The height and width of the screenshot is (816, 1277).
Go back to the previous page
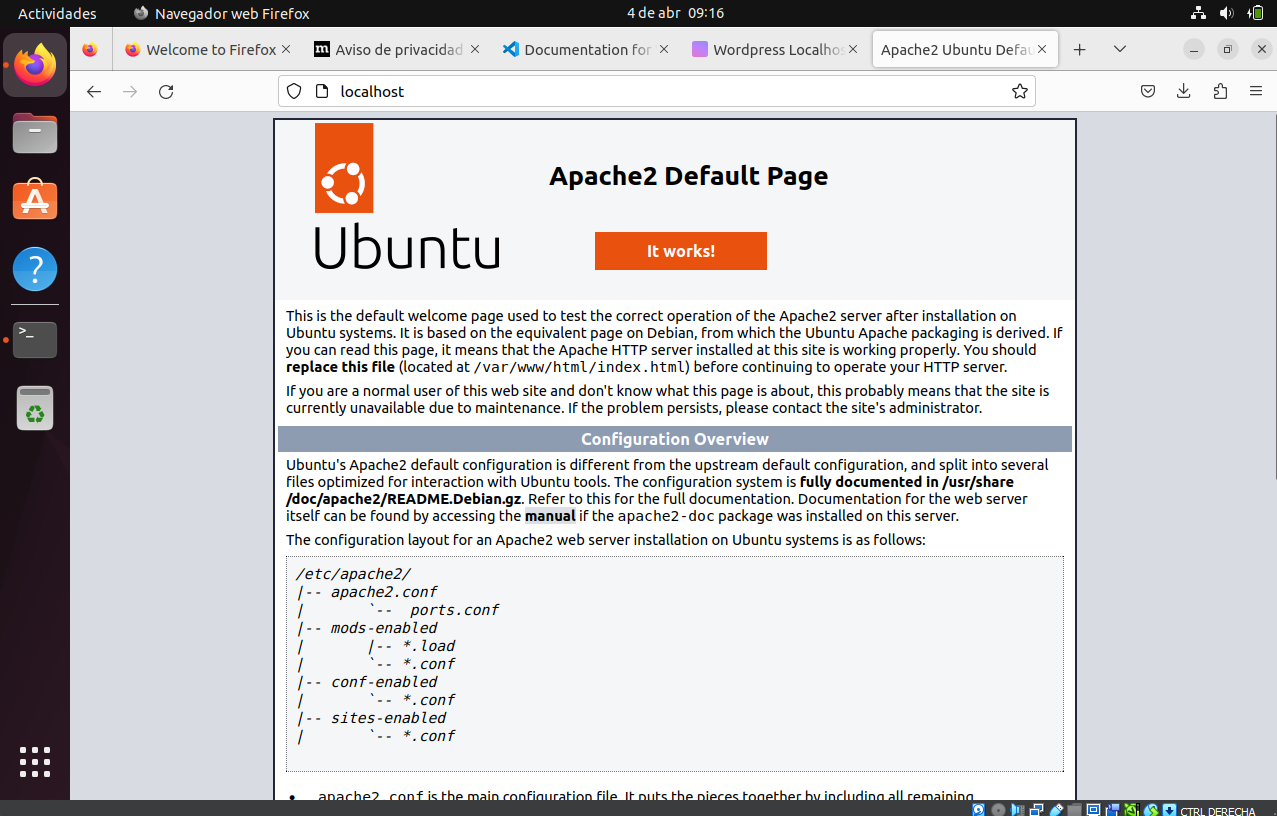(94, 92)
